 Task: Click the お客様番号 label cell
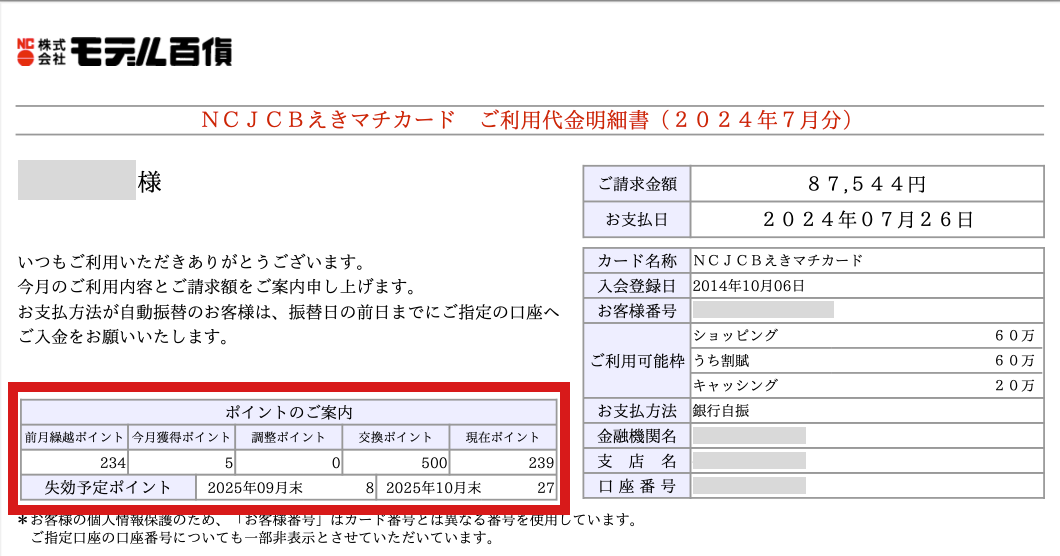(x=637, y=311)
